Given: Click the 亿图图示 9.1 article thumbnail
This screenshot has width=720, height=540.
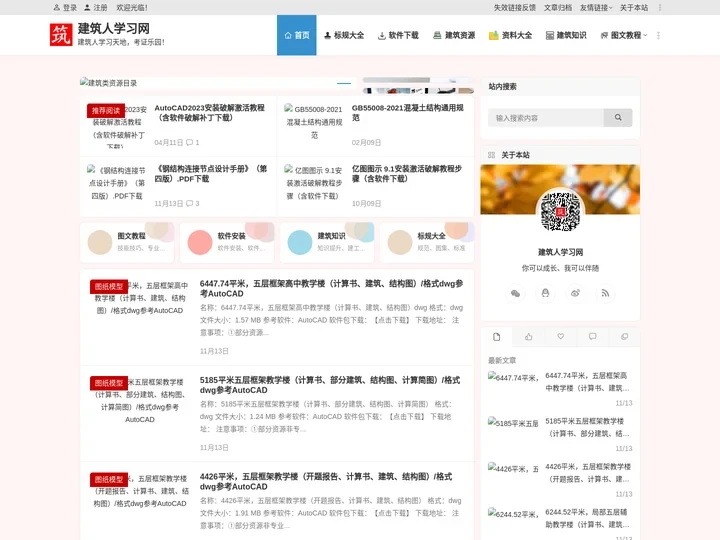Looking at the screenshot, I should pyautogui.click(x=314, y=183).
